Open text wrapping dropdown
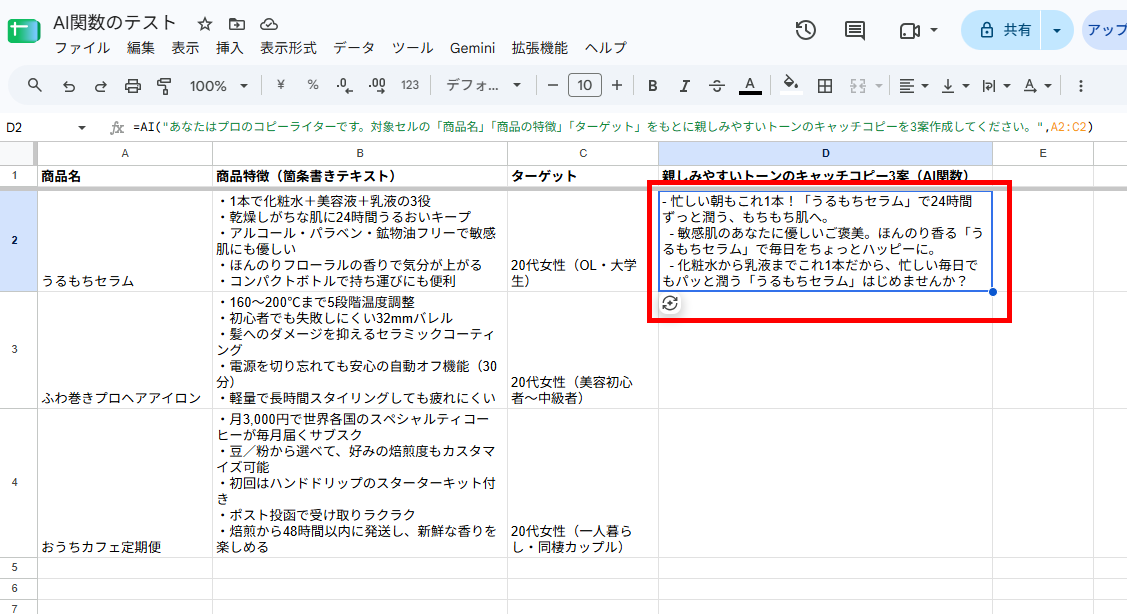The image size is (1127, 614). pos(996,86)
